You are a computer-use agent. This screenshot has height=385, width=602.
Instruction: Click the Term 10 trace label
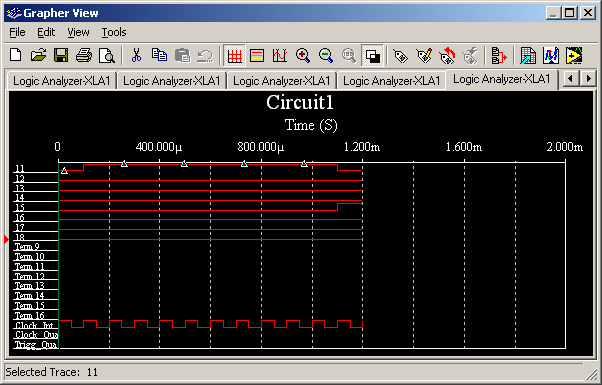click(30, 256)
